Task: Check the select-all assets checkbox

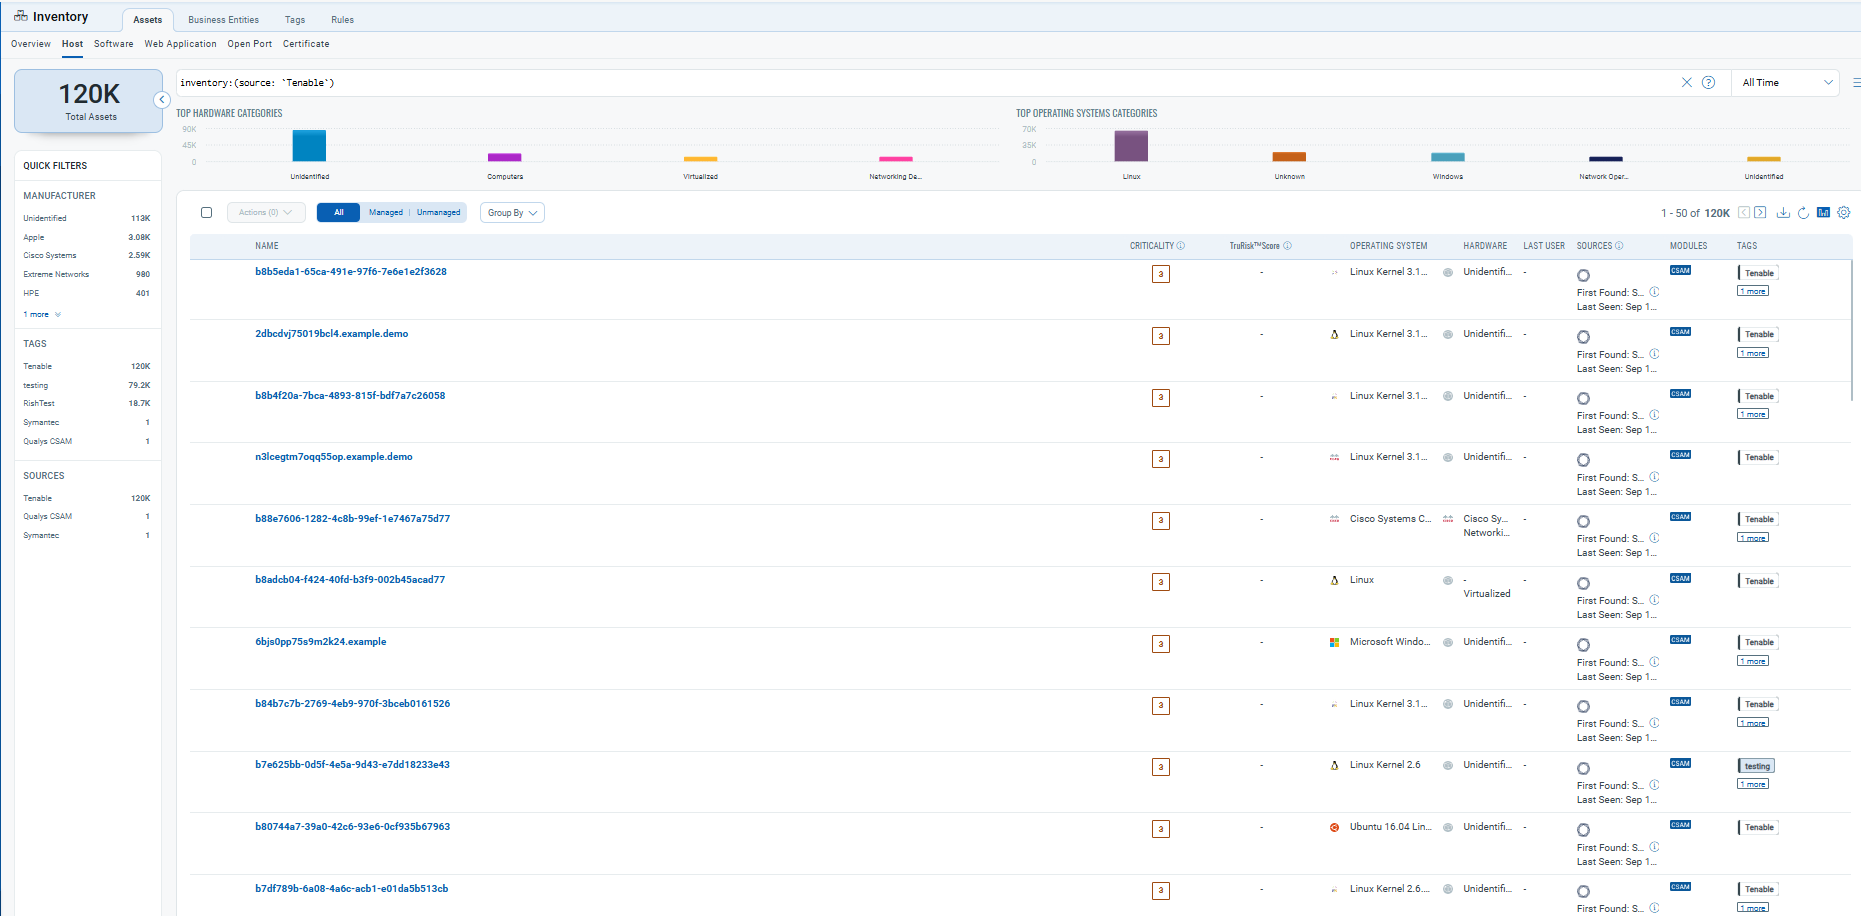Action: click(207, 213)
